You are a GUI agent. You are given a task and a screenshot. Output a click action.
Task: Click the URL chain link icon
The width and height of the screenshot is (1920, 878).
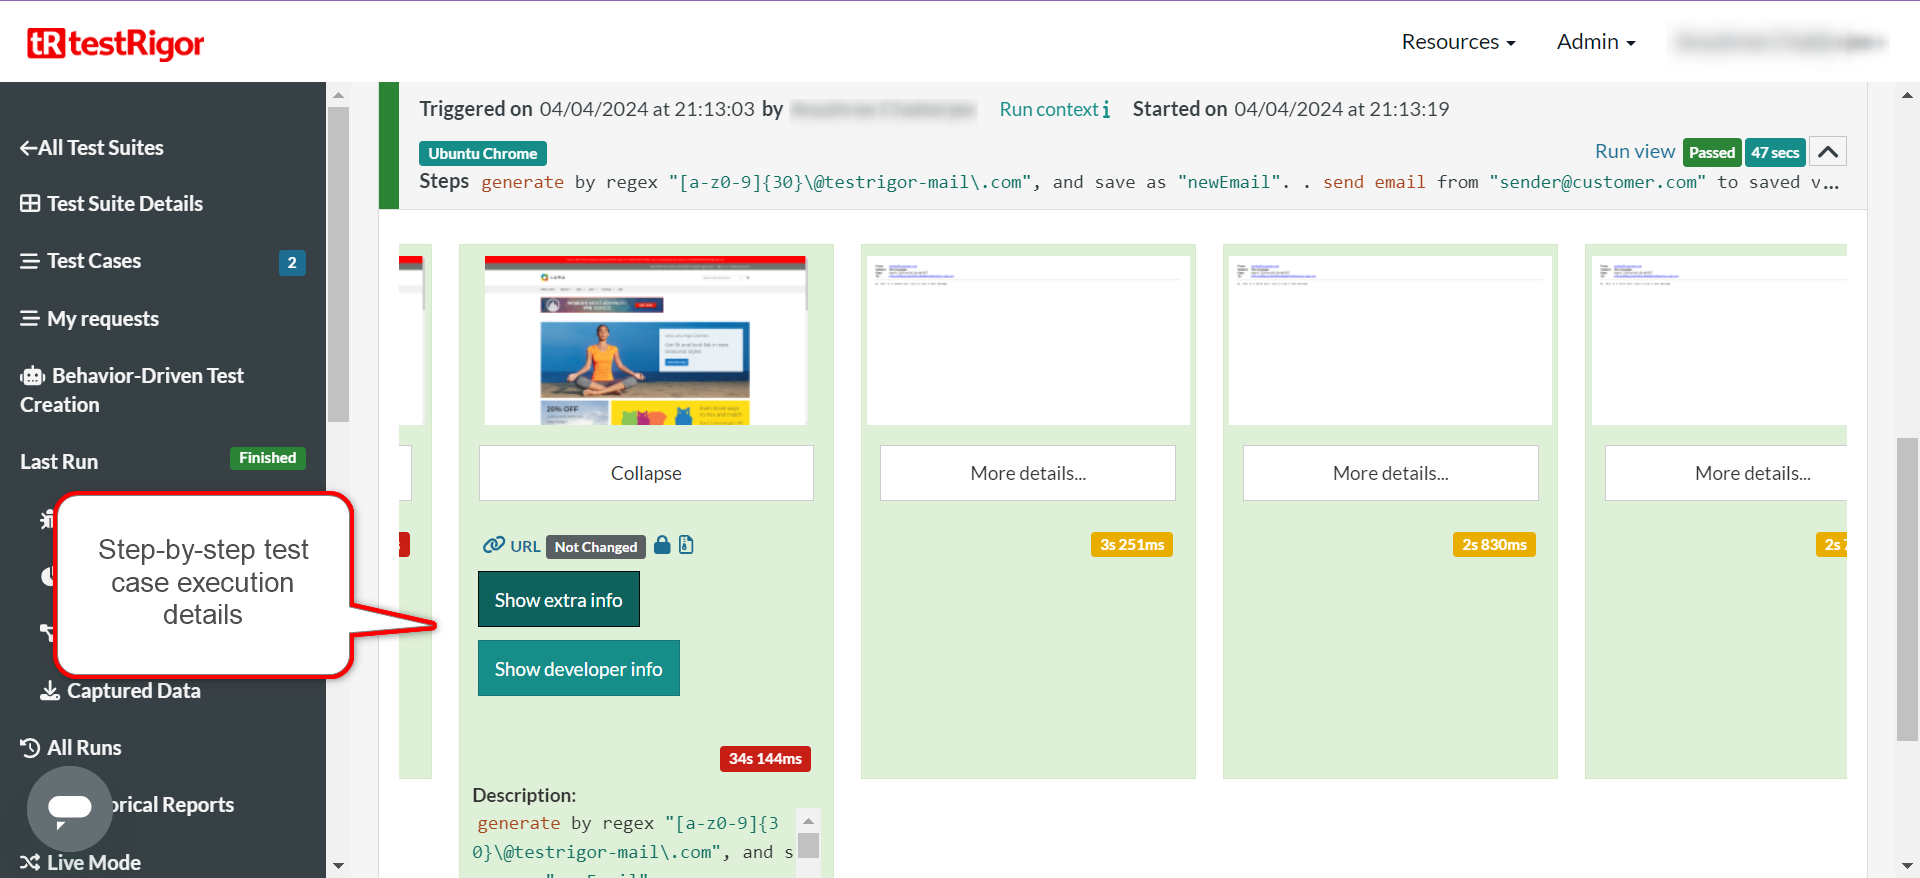(x=493, y=545)
